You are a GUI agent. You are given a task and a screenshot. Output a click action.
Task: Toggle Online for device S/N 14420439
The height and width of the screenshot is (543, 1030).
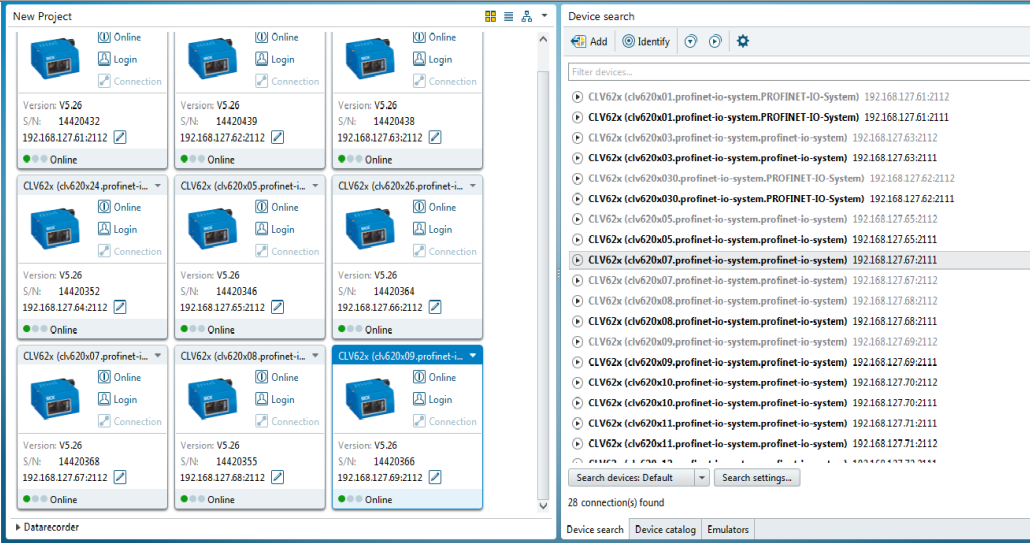pyautogui.click(x=277, y=37)
